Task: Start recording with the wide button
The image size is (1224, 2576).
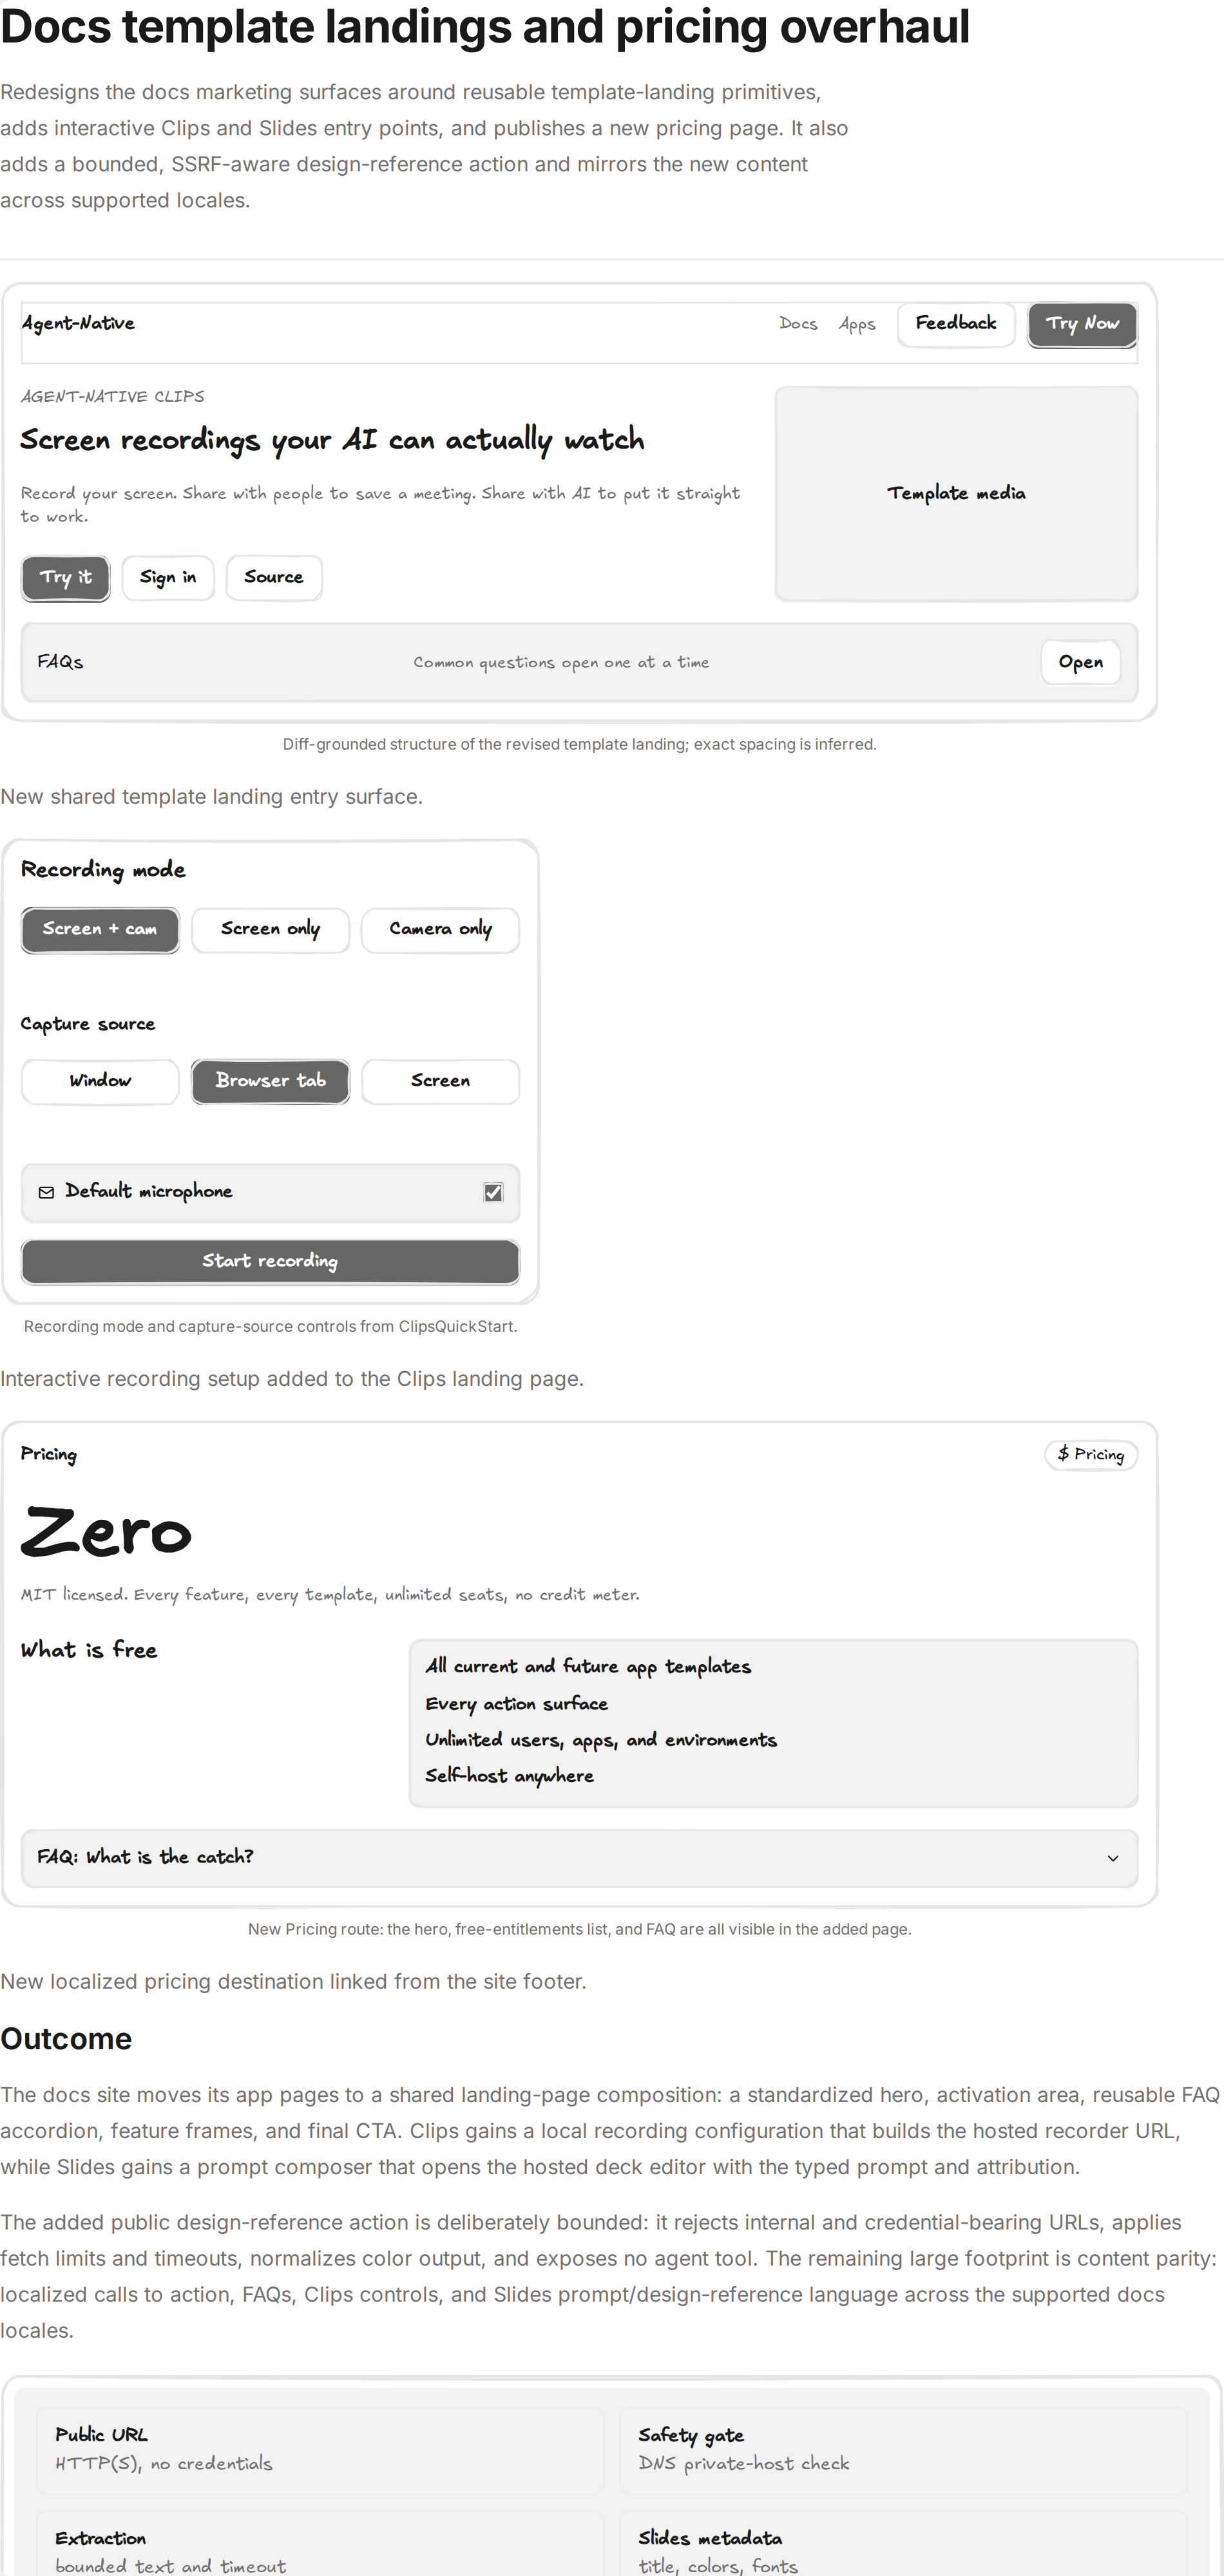Action: click(270, 1262)
